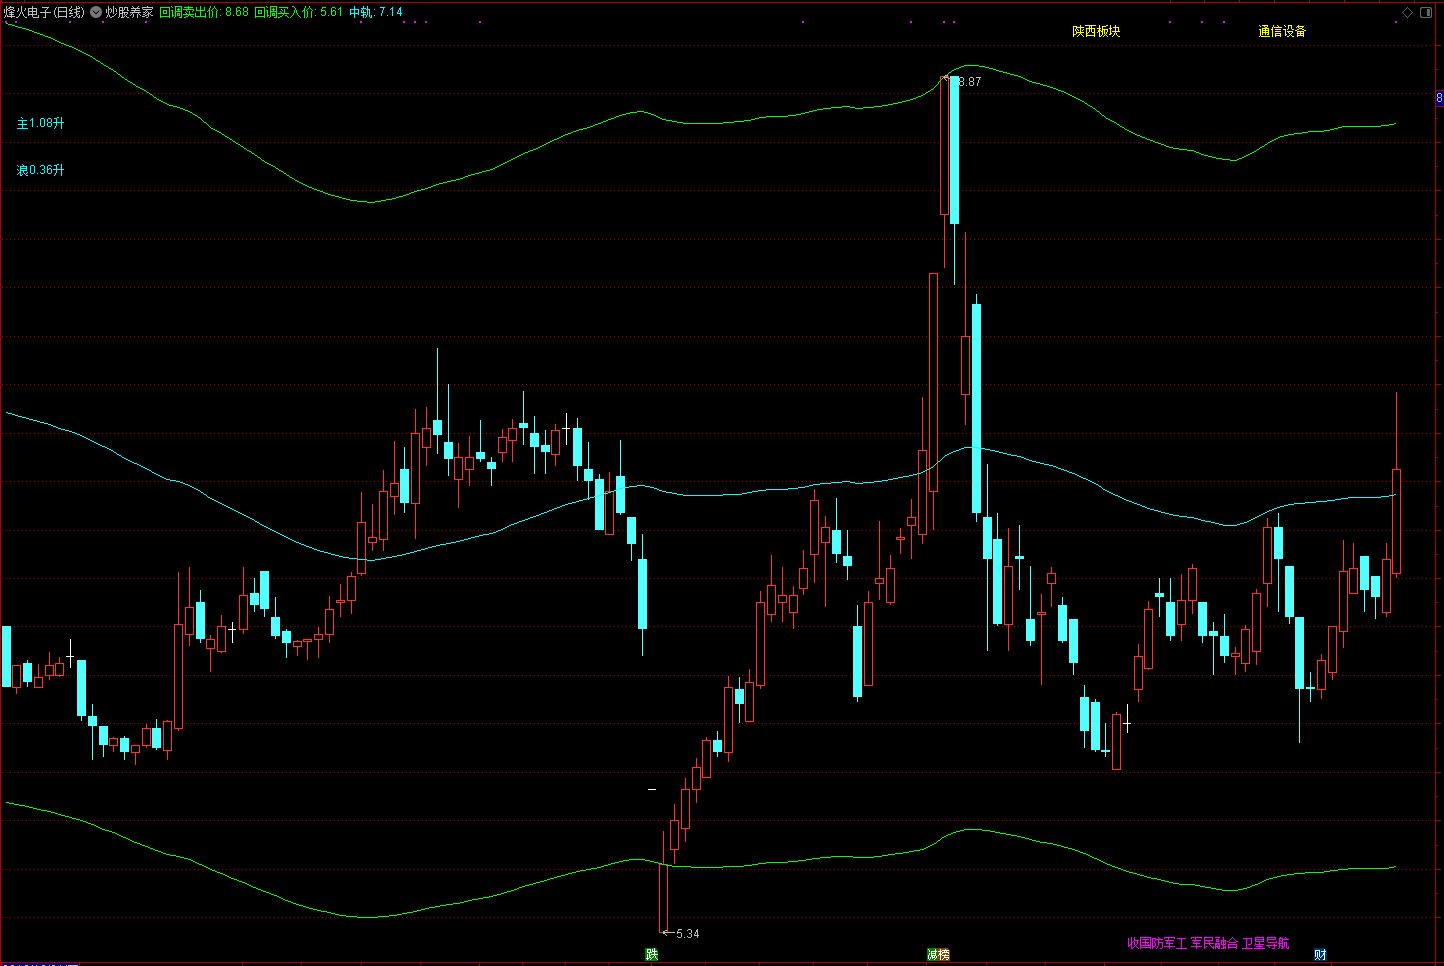
Task: Click the 卫星导航 concept tag
Action: tap(1266, 943)
